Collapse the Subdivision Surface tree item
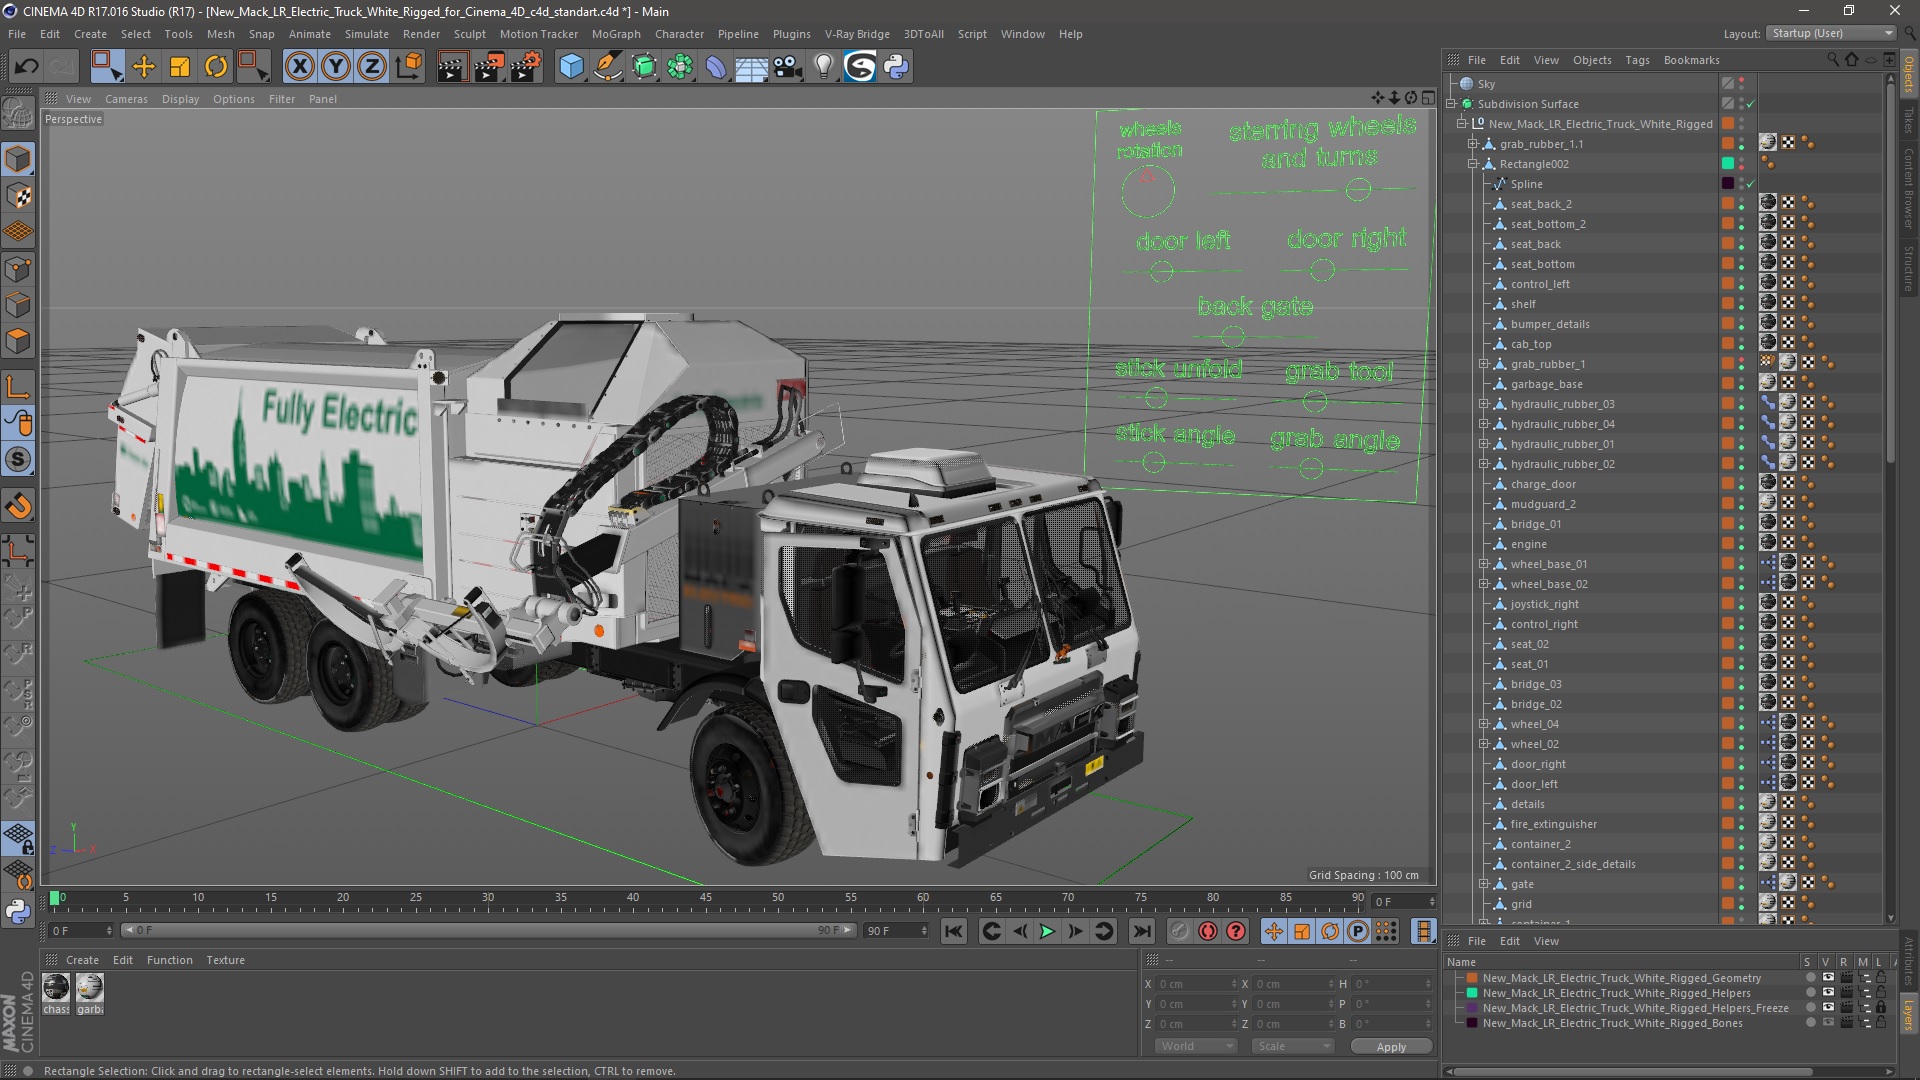Viewport: 1920px width, 1080px height. coord(1450,104)
